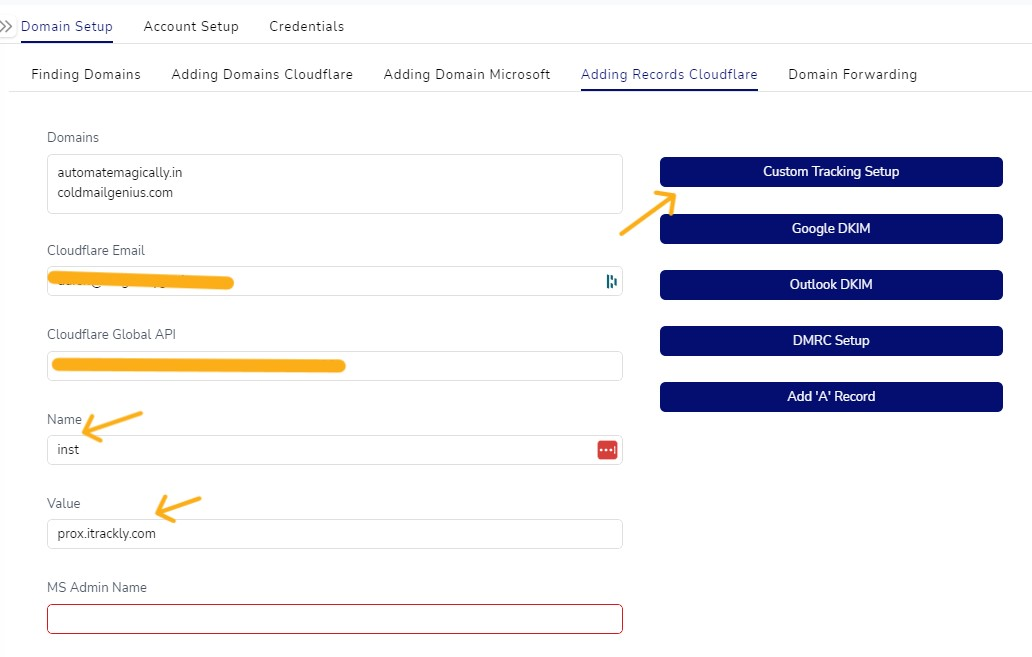Select the Domain Setup tab
Viewport: 1032px width, 657px height.
coord(67,27)
